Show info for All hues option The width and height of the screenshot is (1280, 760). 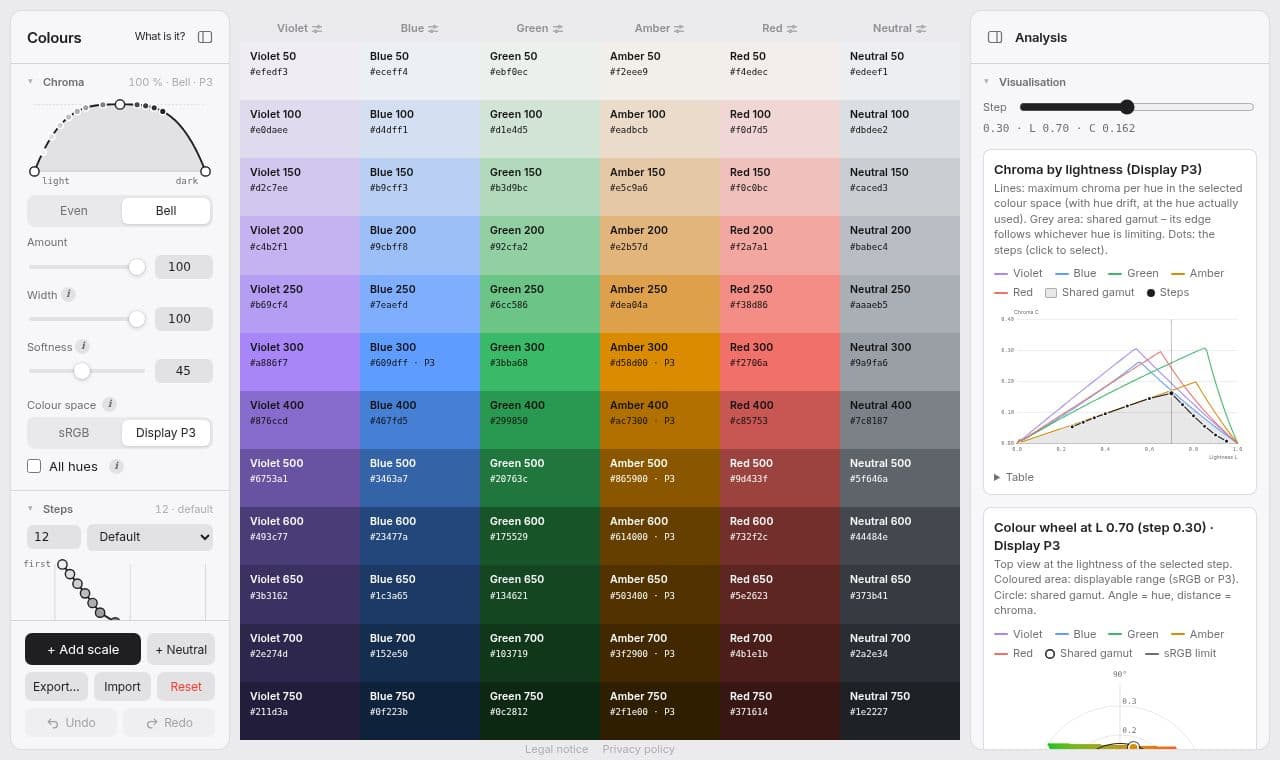click(x=116, y=466)
